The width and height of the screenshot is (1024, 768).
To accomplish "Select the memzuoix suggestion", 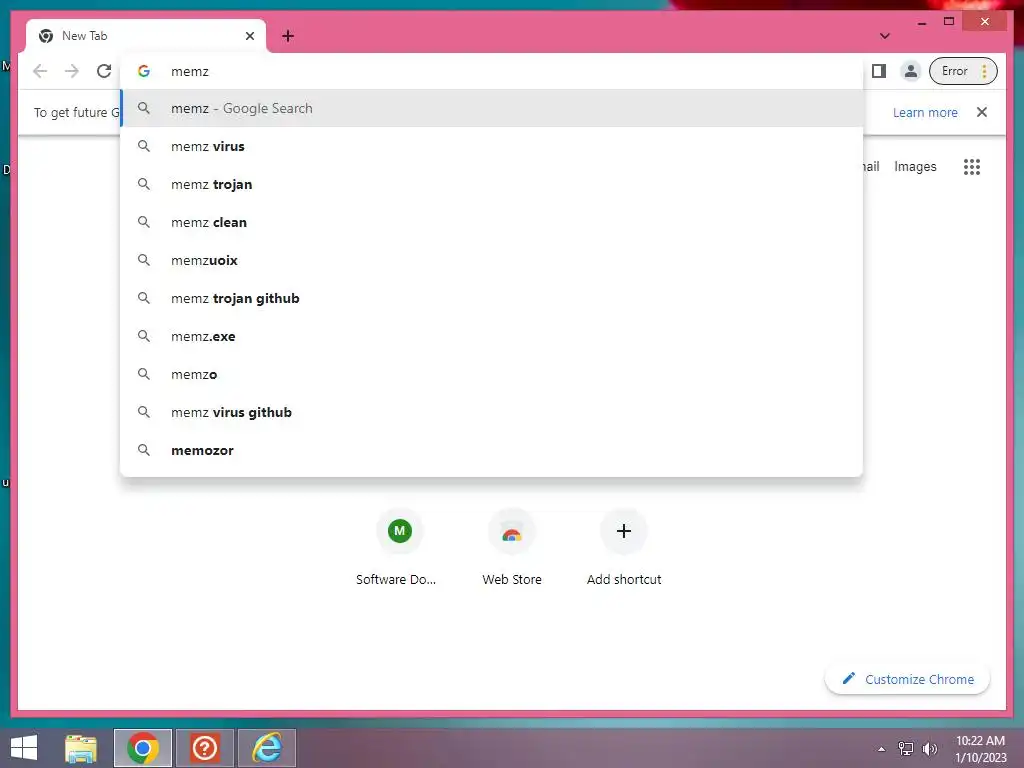I will 491,260.
